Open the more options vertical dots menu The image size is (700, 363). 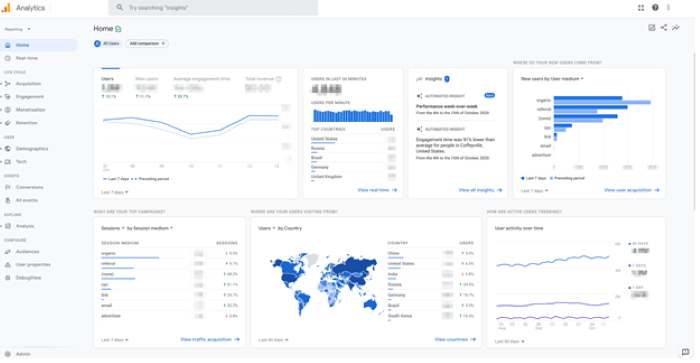pos(668,8)
